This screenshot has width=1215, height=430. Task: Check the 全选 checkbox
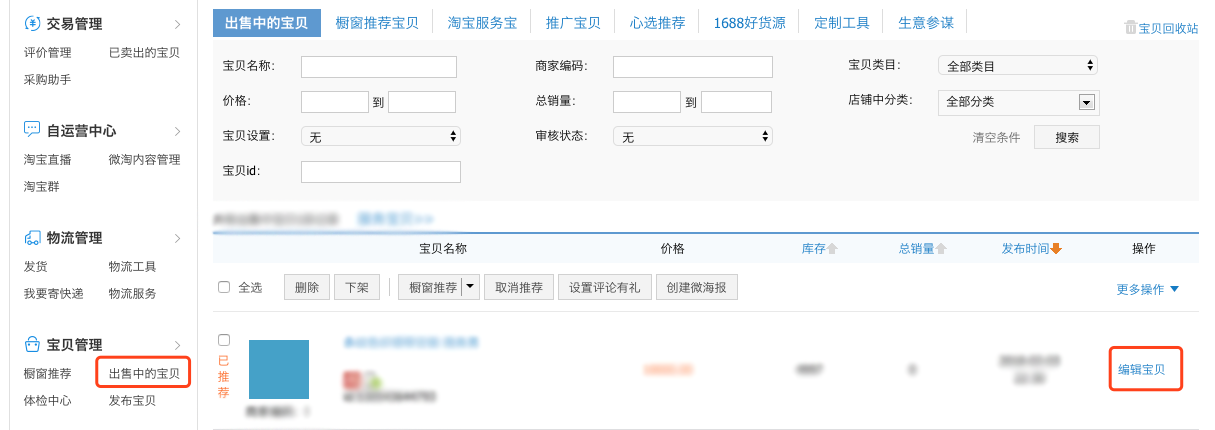pyautogui.click(x=224, y=287)
